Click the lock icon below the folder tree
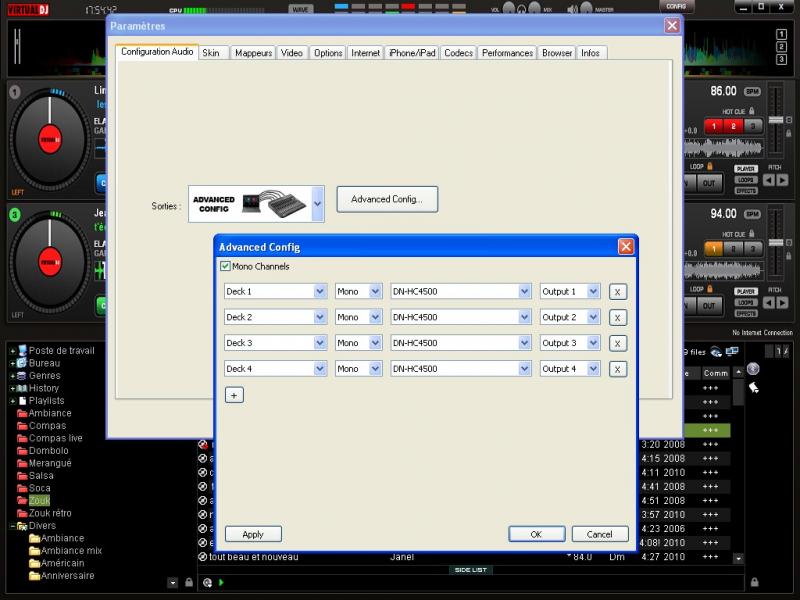800x600 pixels. (188, 582)
